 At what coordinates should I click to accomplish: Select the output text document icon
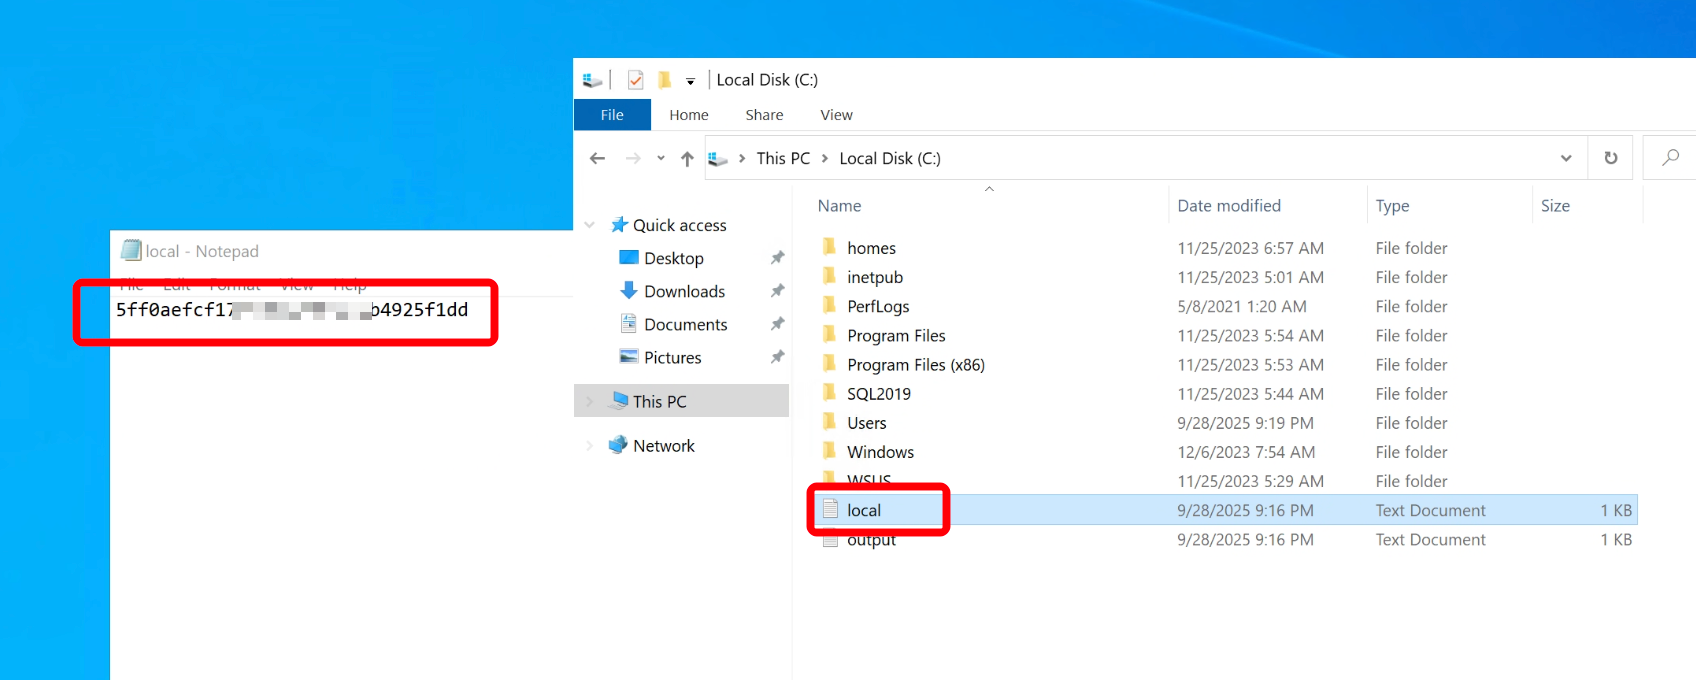coord(830,541)
